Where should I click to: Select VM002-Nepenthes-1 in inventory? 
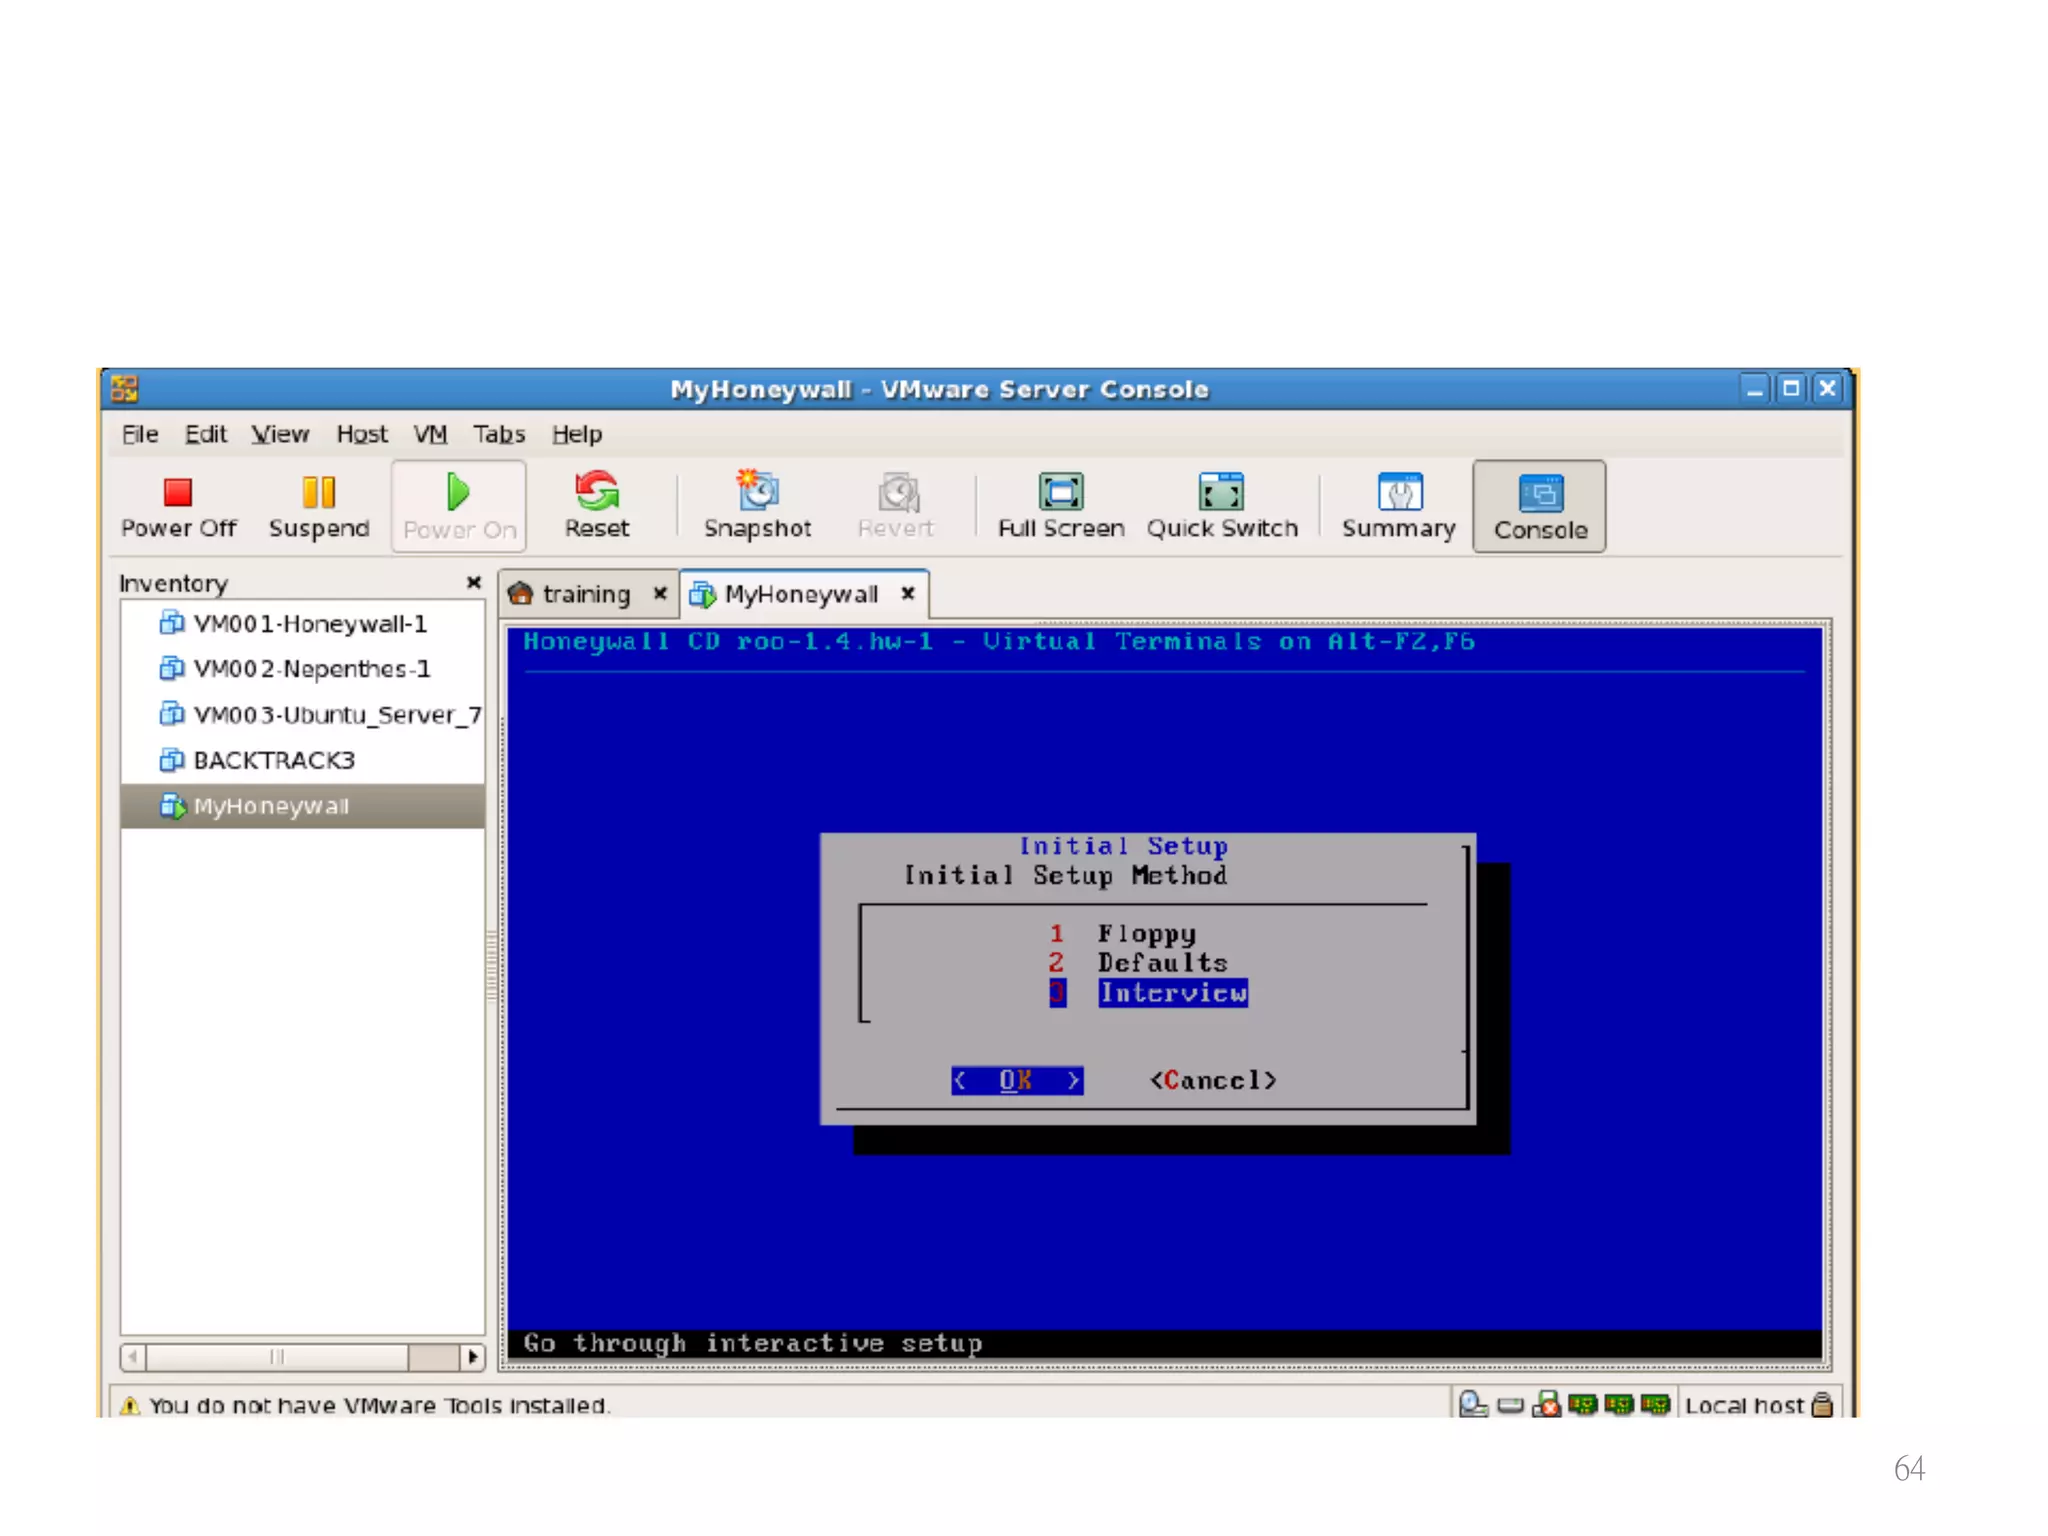coord(310,669)
